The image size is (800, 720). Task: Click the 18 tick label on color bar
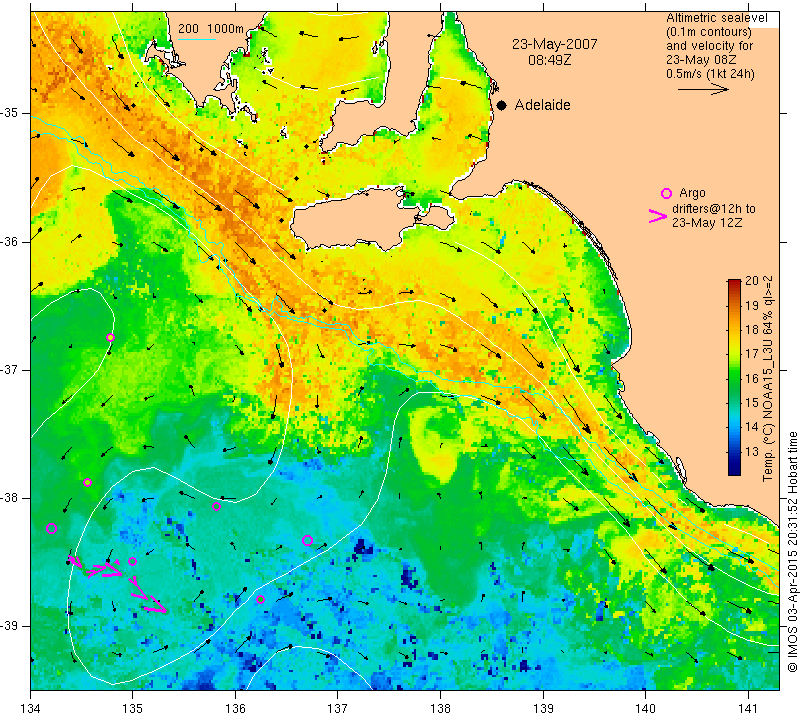coord(752,330)
